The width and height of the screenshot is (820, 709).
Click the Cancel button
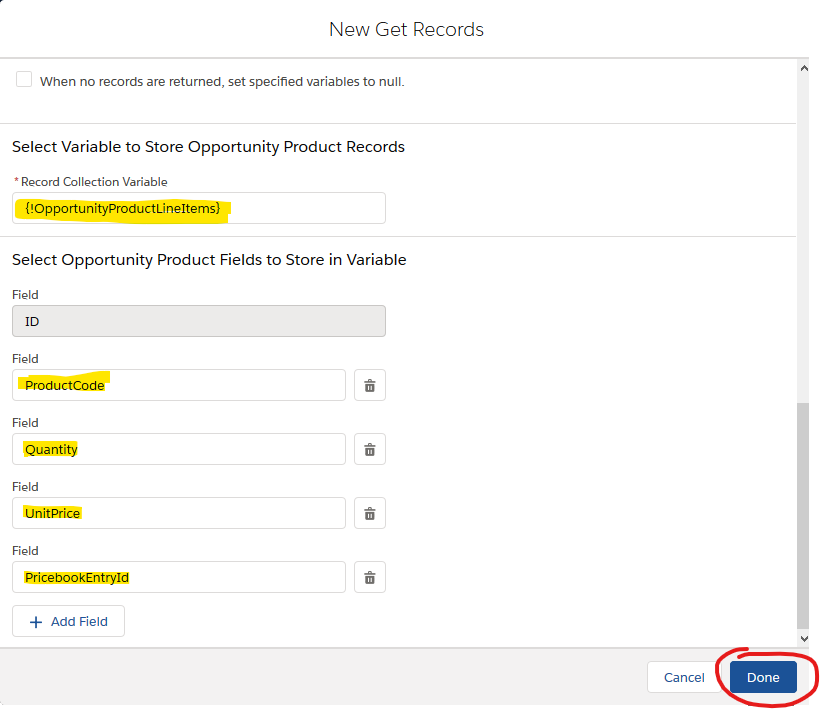click(684, 677)
